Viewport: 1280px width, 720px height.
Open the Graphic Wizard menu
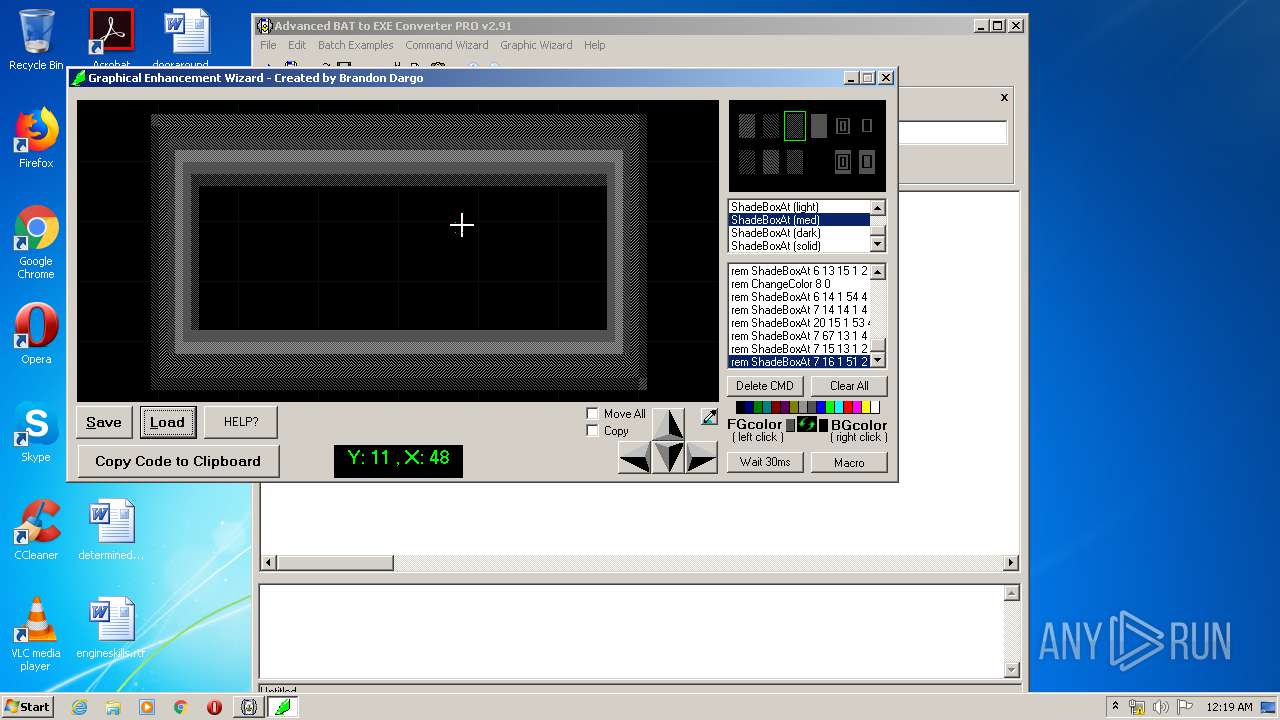(x=536, y=45)
